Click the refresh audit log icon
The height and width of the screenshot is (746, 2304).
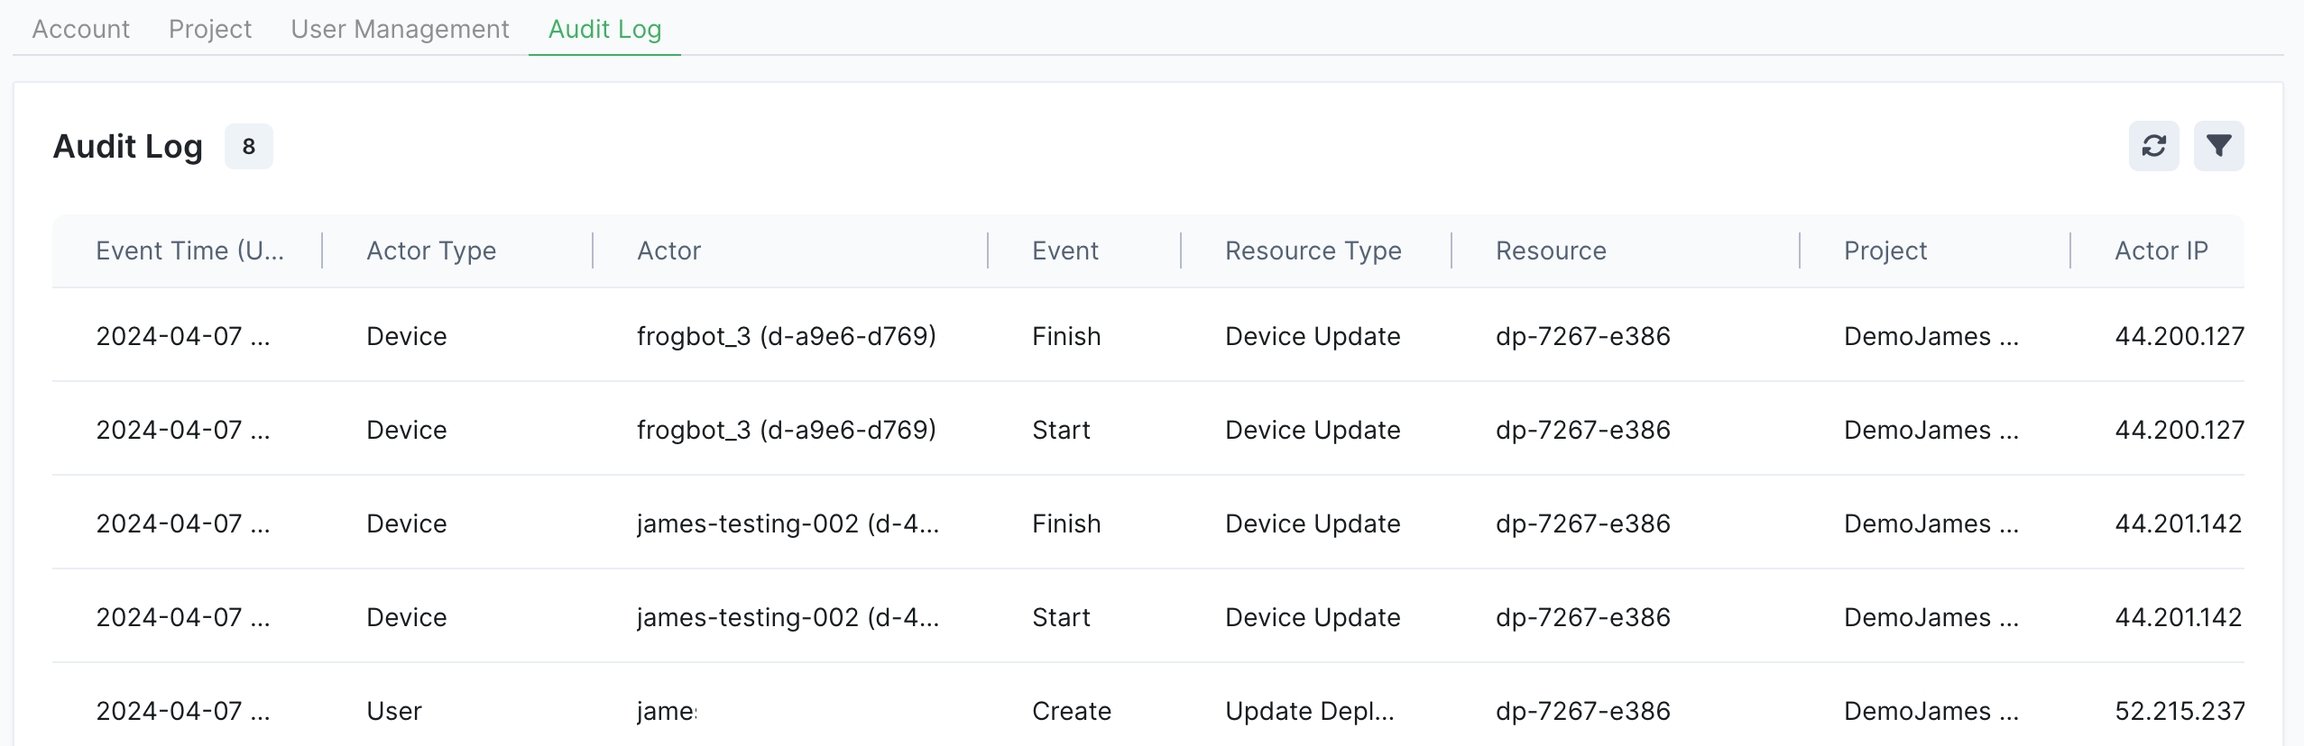pyautogui.click(x=2153, y=146)
